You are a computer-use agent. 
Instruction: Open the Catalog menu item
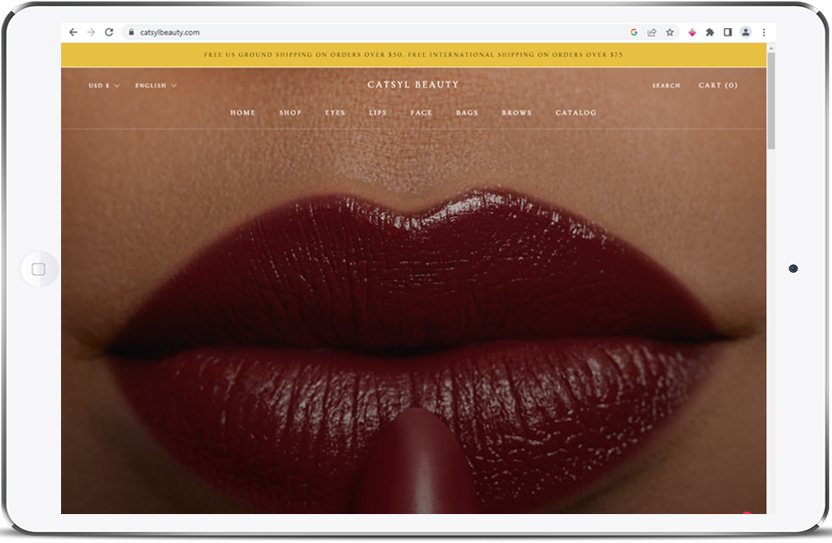(x=576, y=113)
